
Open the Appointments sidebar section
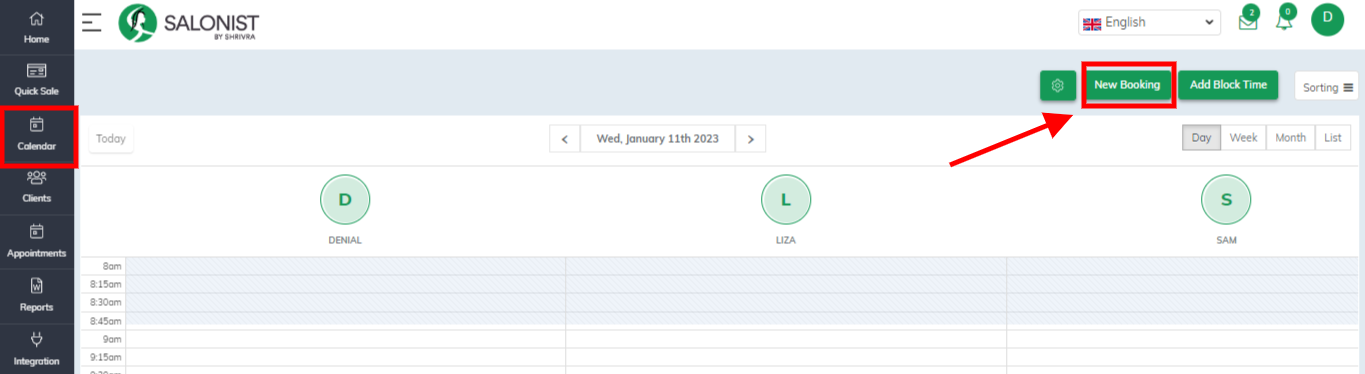pos(36,242)
